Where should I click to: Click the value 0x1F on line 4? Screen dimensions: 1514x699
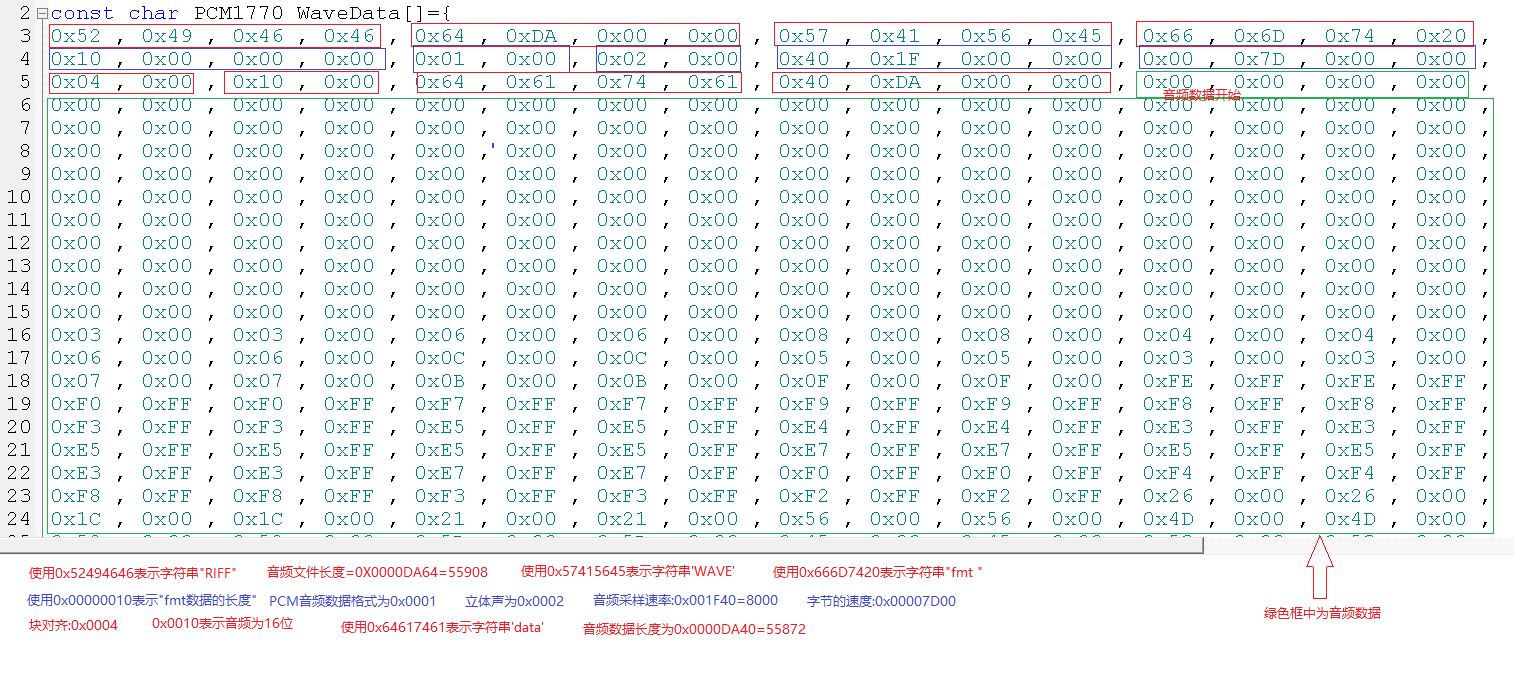[895, 59]
